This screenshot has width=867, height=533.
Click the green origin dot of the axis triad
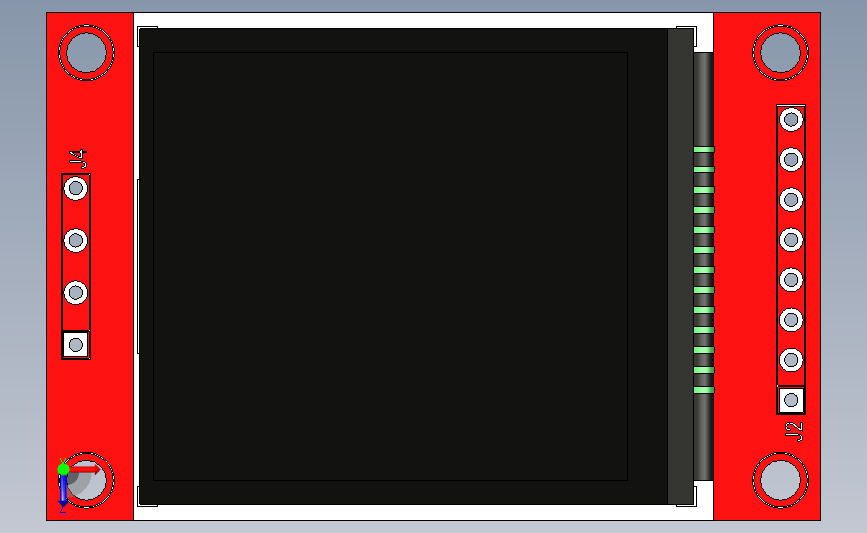64,469
